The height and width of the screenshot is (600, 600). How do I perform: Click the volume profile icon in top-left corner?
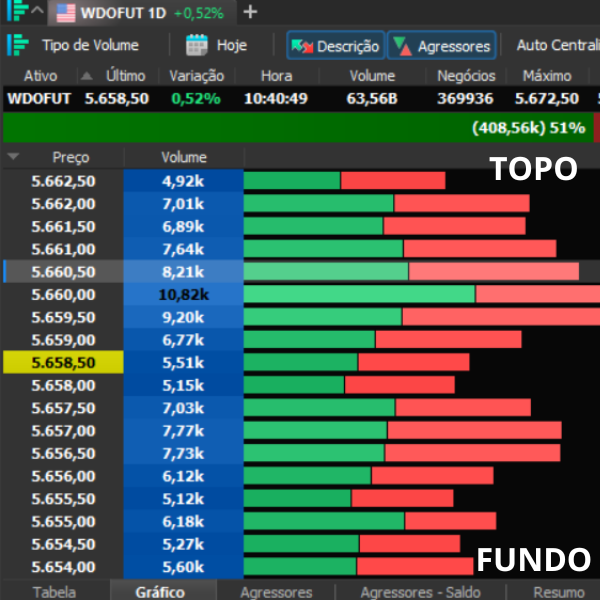coord(13,12)
